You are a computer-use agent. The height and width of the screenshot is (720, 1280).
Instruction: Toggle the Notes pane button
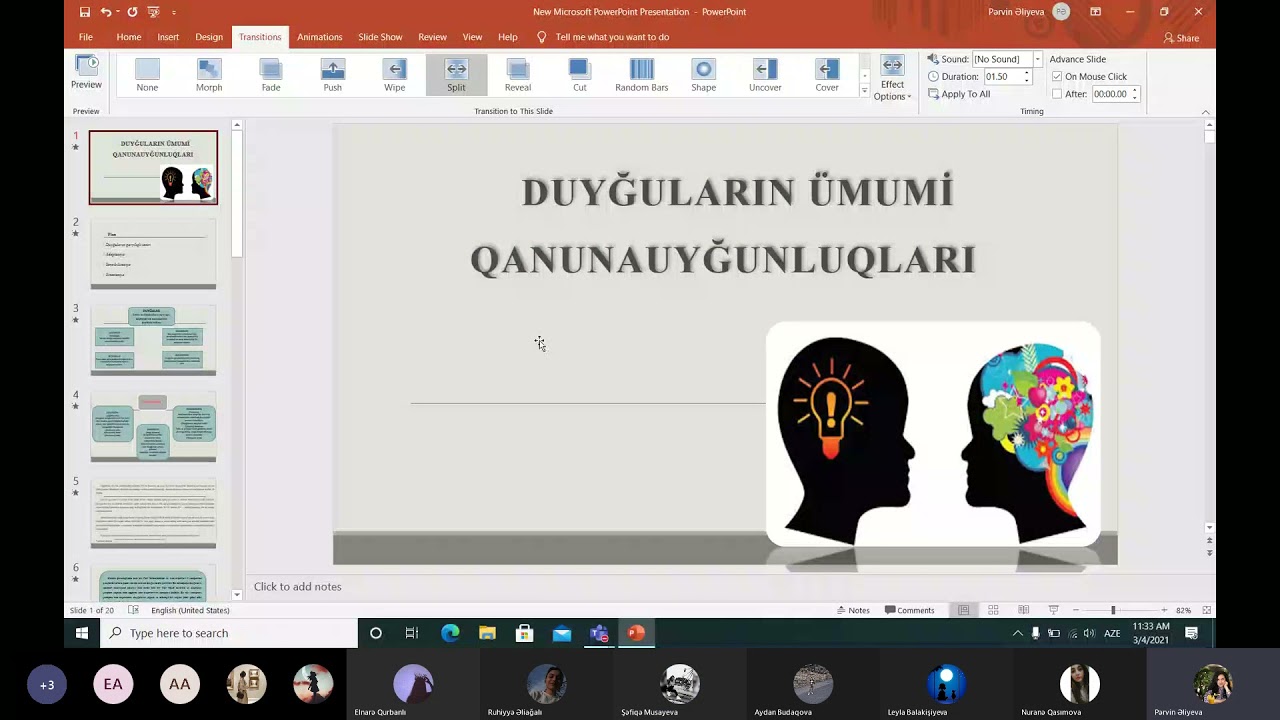[852, 610]
